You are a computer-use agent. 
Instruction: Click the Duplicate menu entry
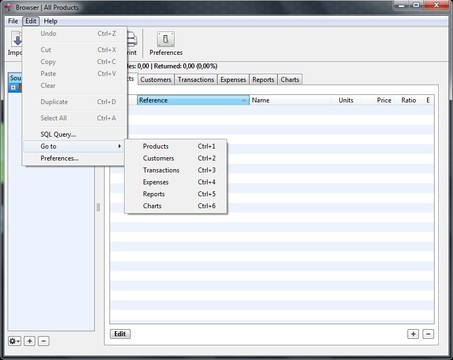point(75,102)
